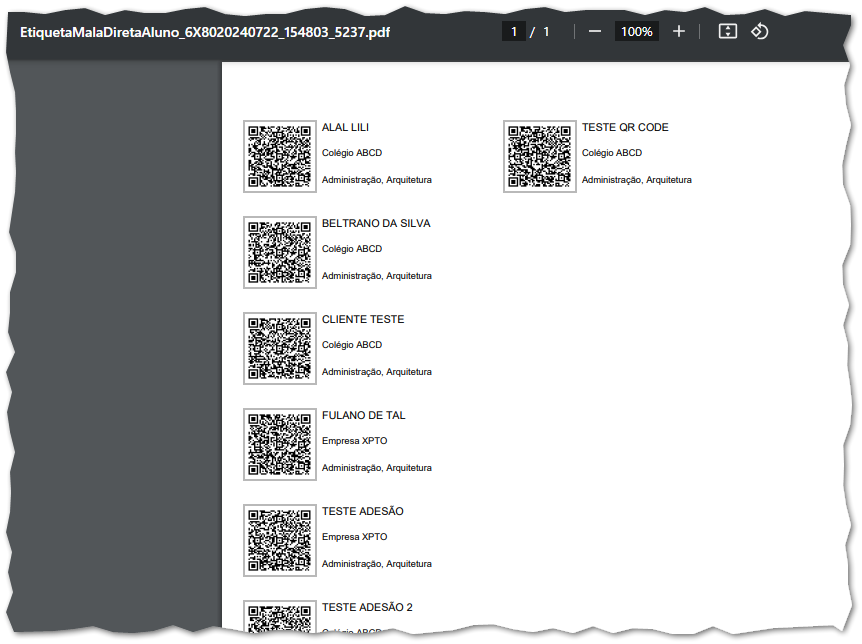The height and width of the screenshot is (644, 862).
Task: Click the page number input field
Action: pyautogui.click(x=514, y=32)
